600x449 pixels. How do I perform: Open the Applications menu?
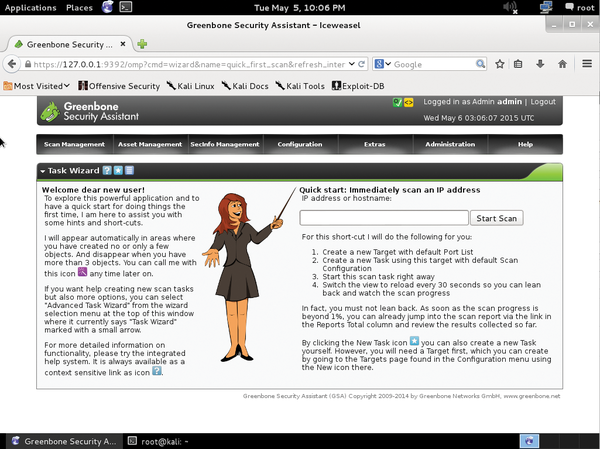[30, 8]
